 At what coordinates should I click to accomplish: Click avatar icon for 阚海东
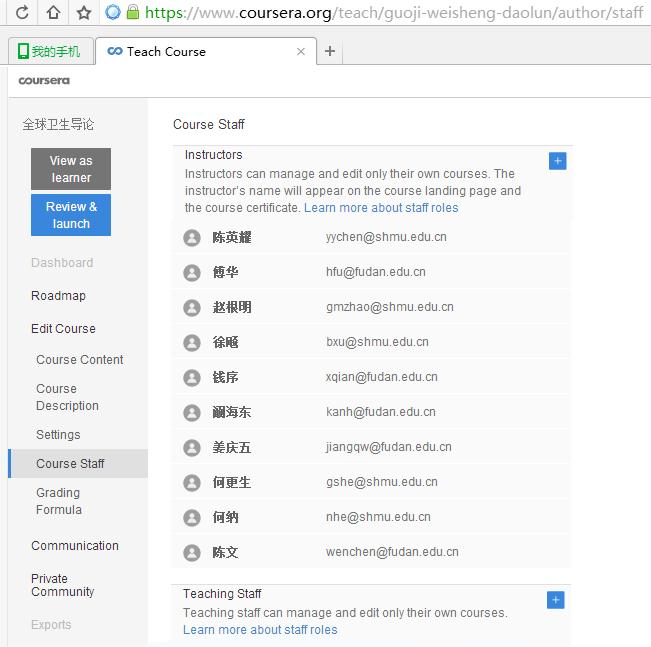[x=192, y=413]
